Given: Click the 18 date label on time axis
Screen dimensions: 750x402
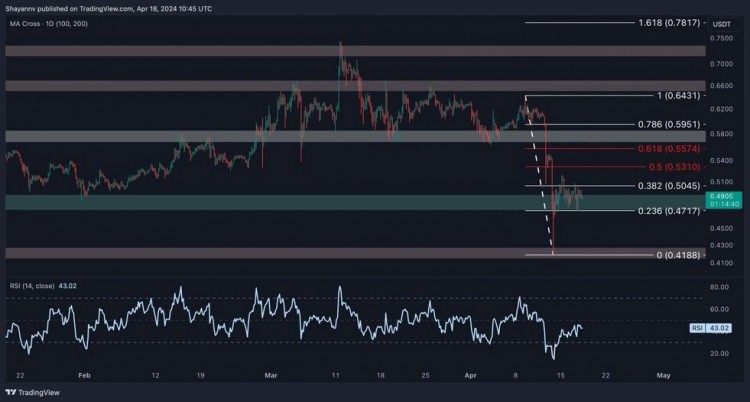Looking at the screenshot, I should click(381, 376).
